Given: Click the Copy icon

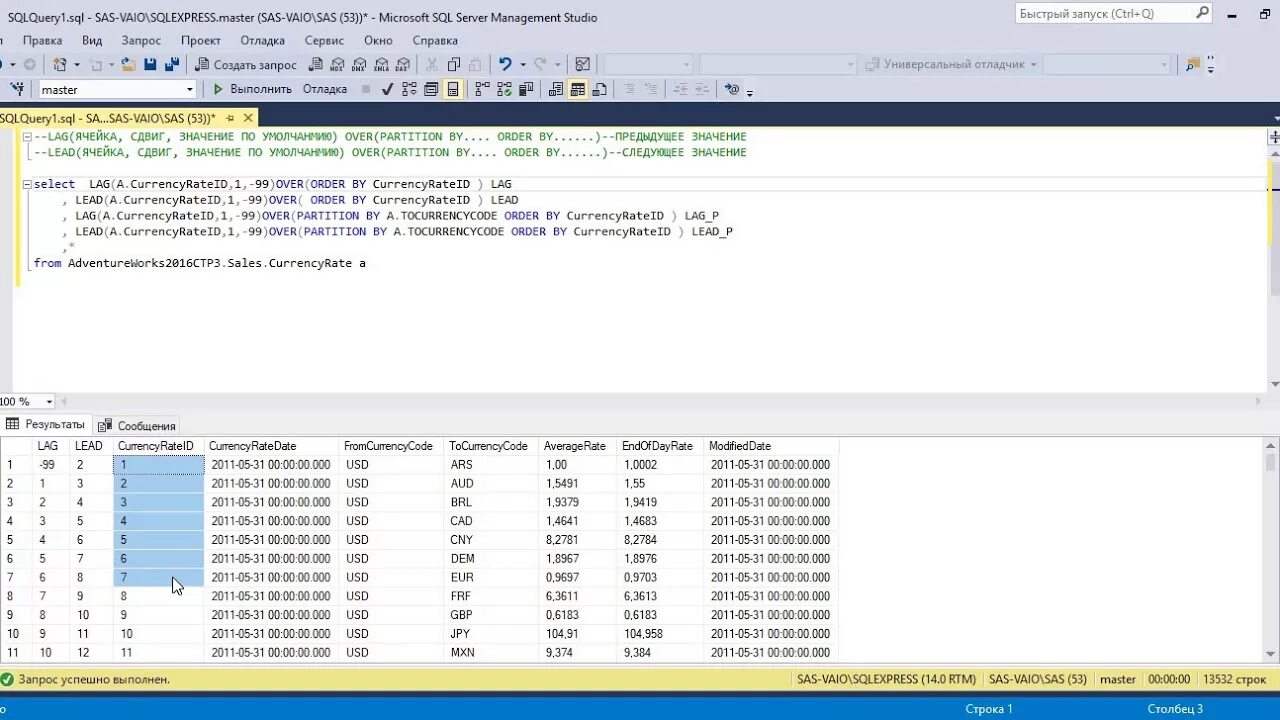Looking at the screenshot, I should click(x=453, y=64).
